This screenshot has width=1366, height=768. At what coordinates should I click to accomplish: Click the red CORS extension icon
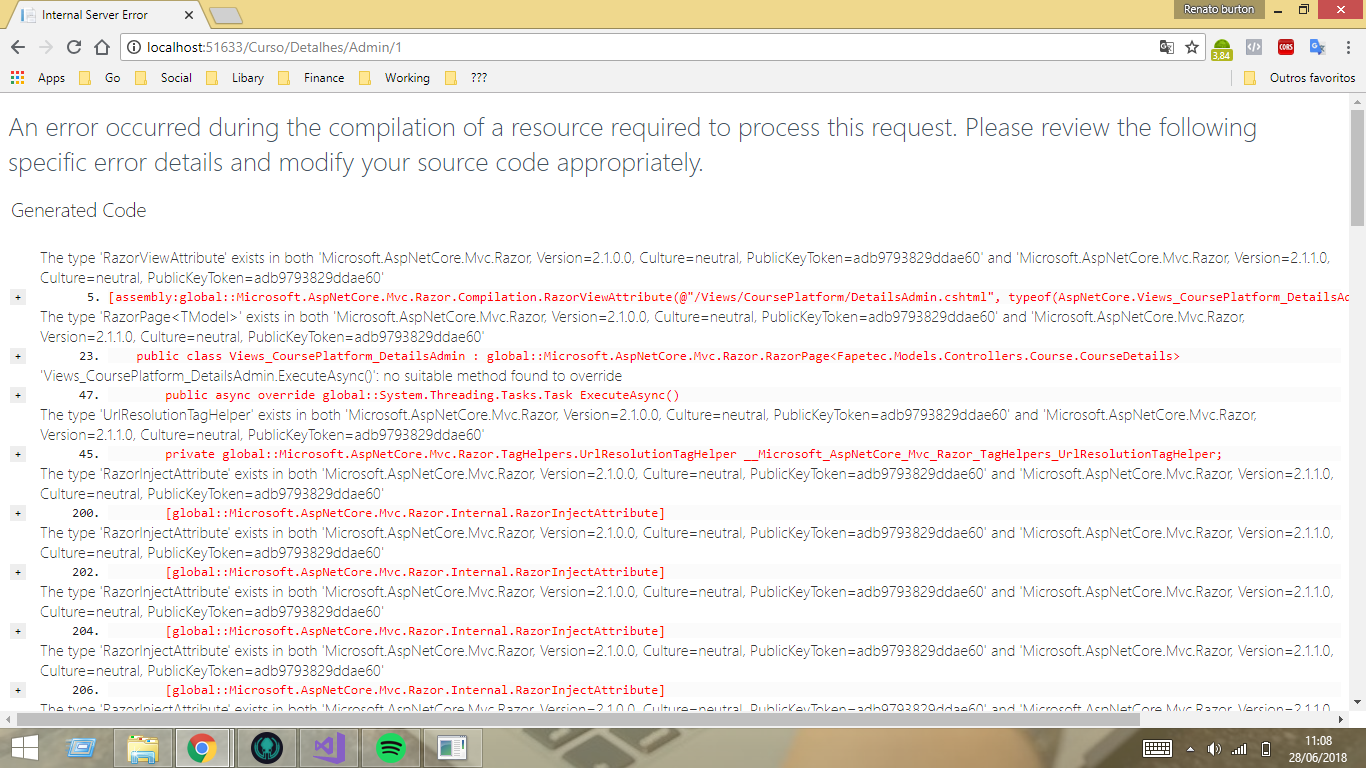pos(1285,47)
